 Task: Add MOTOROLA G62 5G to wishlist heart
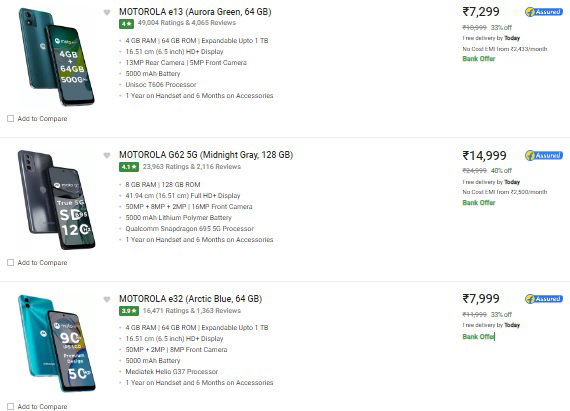pyautogui.click(x=107, y=156)
